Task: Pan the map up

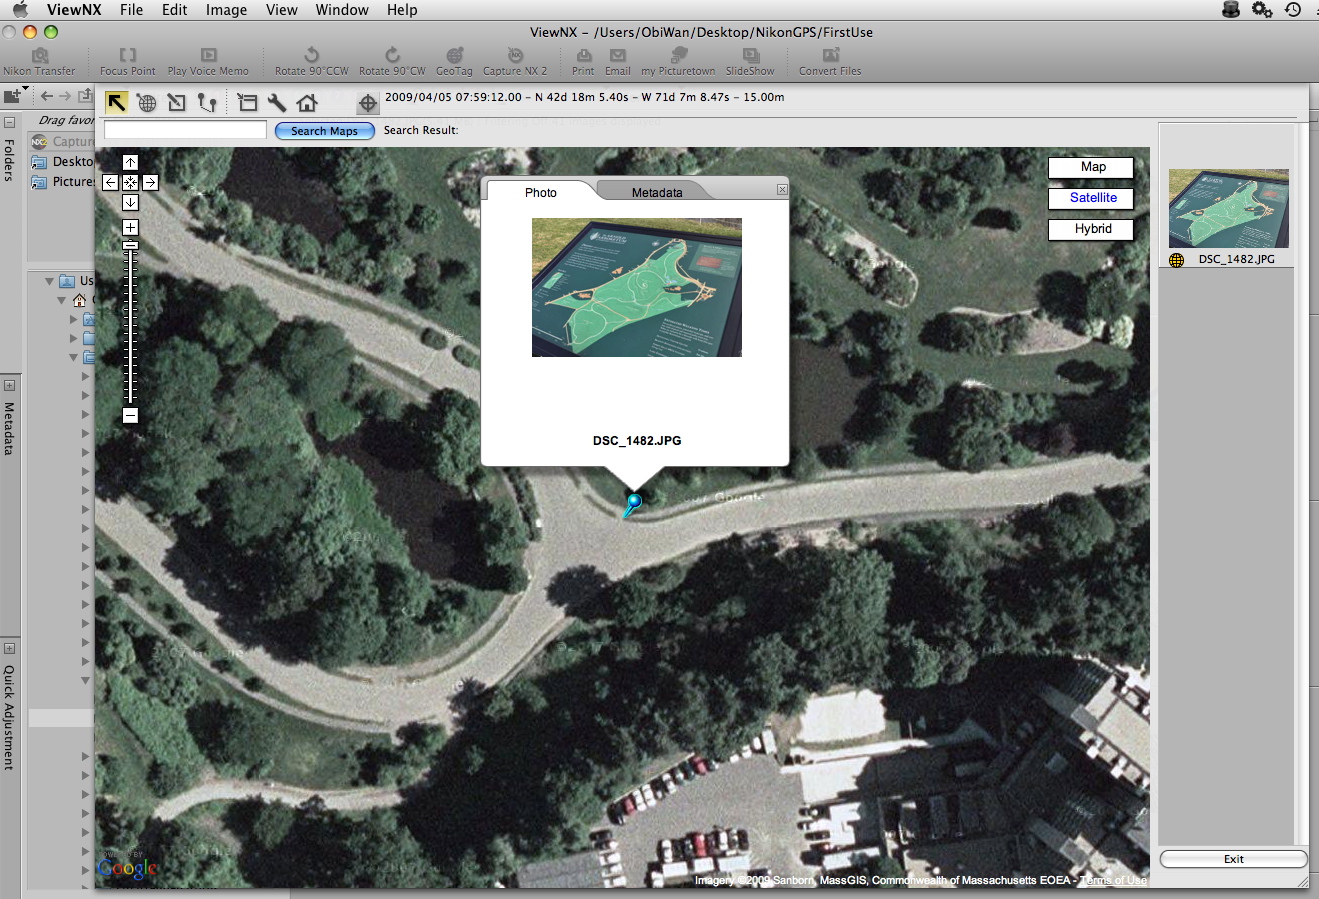Action: coord(130,162)
